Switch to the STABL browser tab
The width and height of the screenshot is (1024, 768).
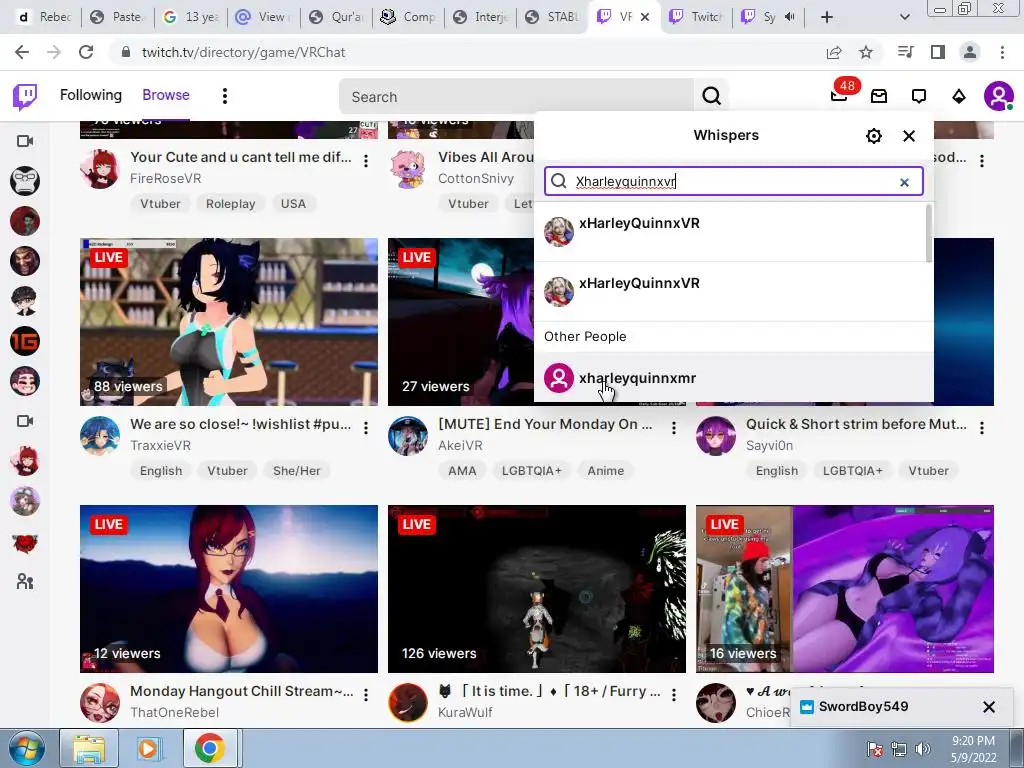click(x=552, y=17)
